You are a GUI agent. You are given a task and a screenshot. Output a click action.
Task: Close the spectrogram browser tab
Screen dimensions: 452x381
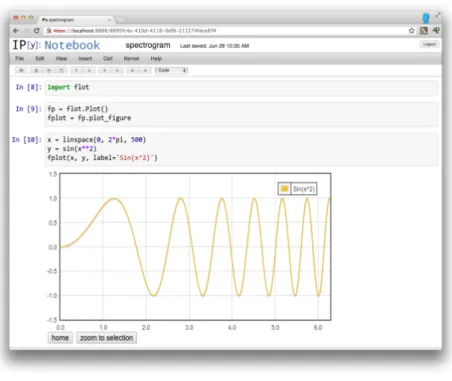coord(109,20)
